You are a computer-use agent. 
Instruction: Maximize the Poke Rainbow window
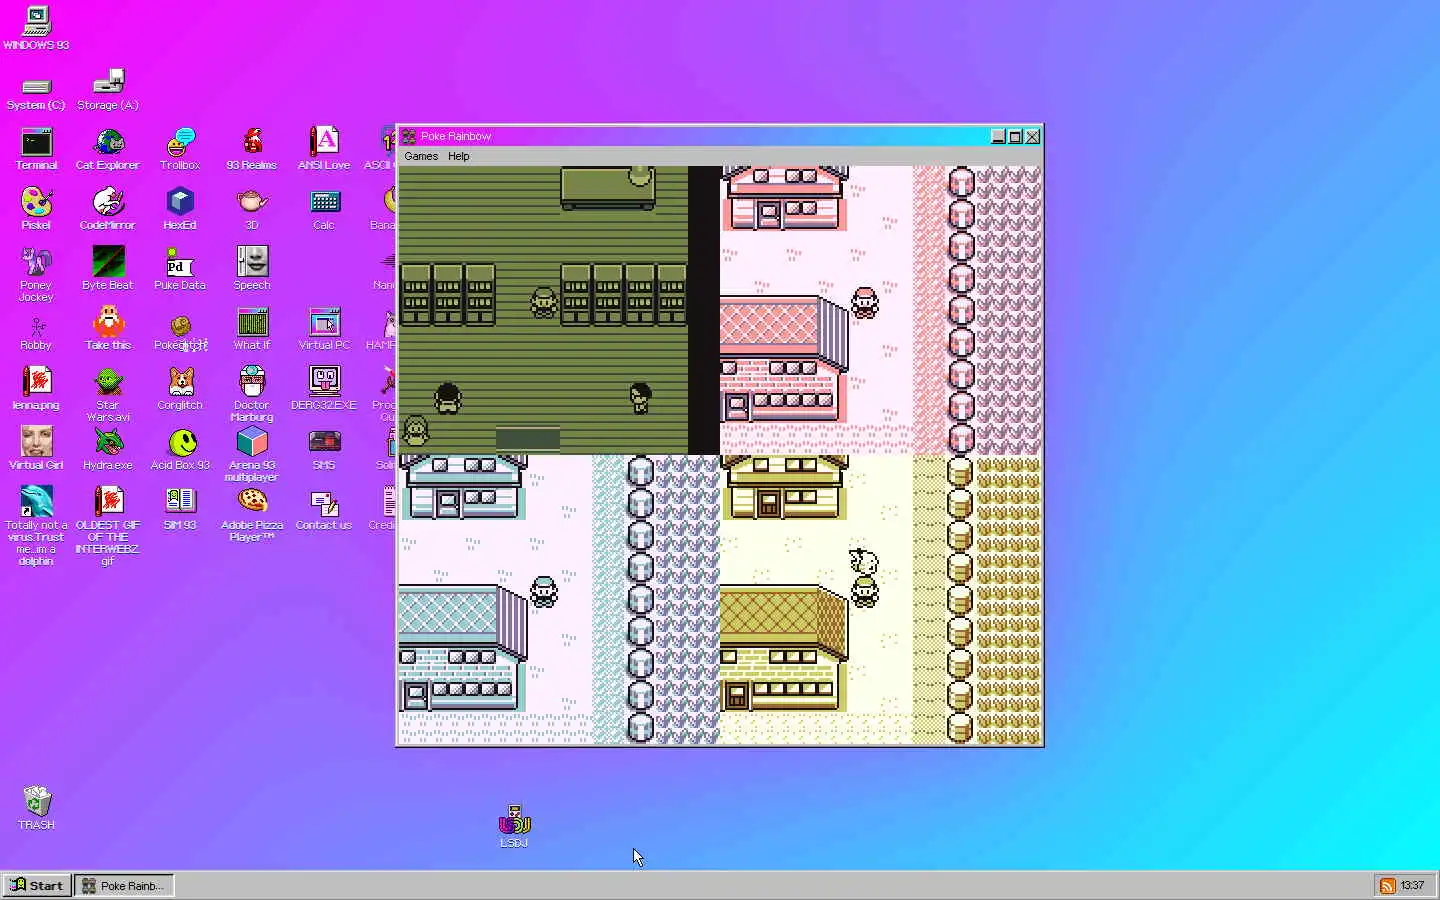[x=1015, y=137]
